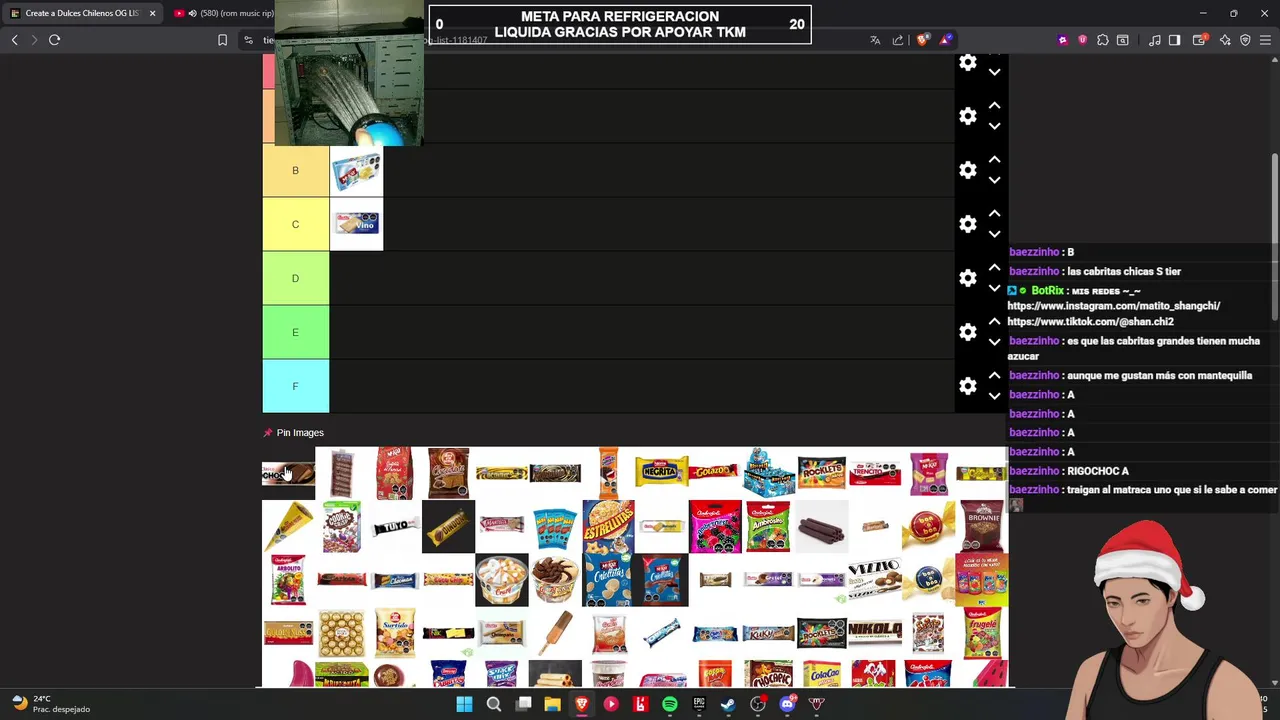Move tier B row down

994,181
